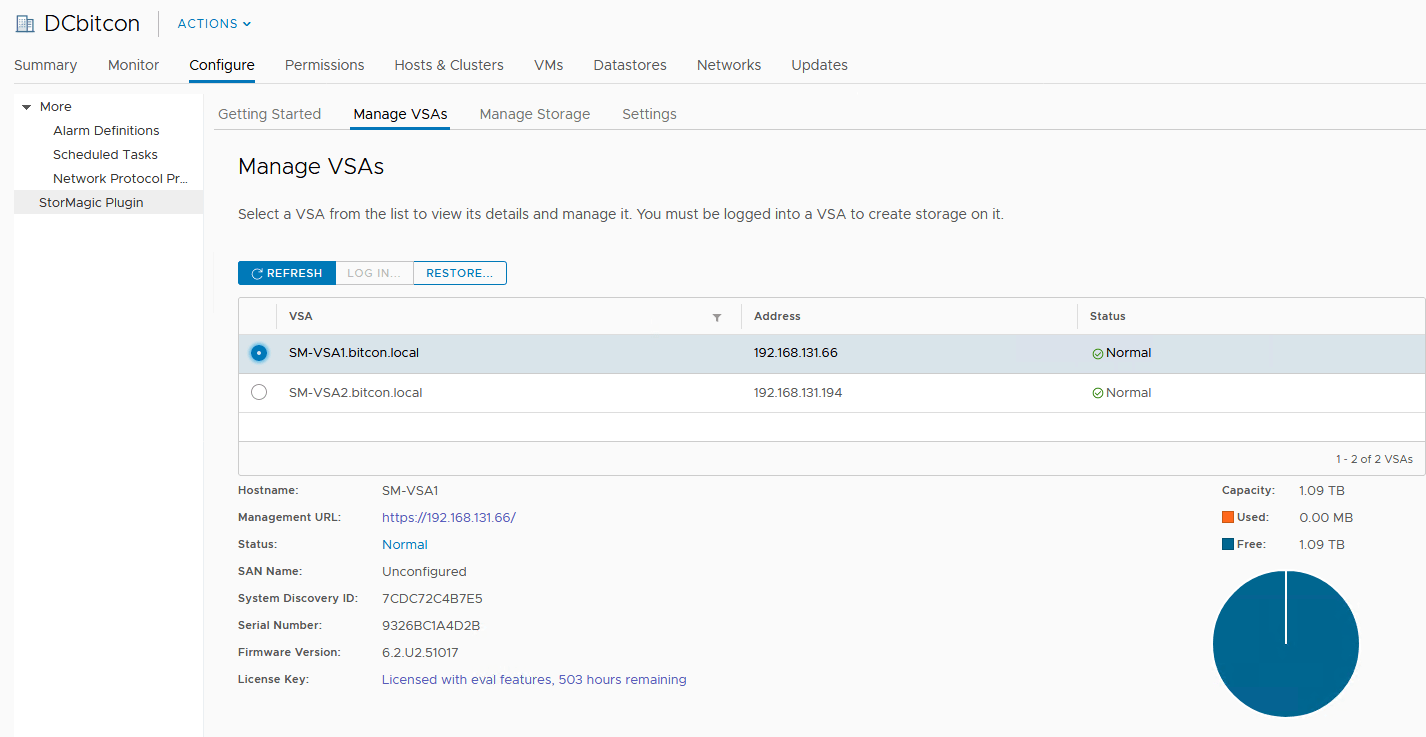
Task: Click the Restore button
Action: 459,273
